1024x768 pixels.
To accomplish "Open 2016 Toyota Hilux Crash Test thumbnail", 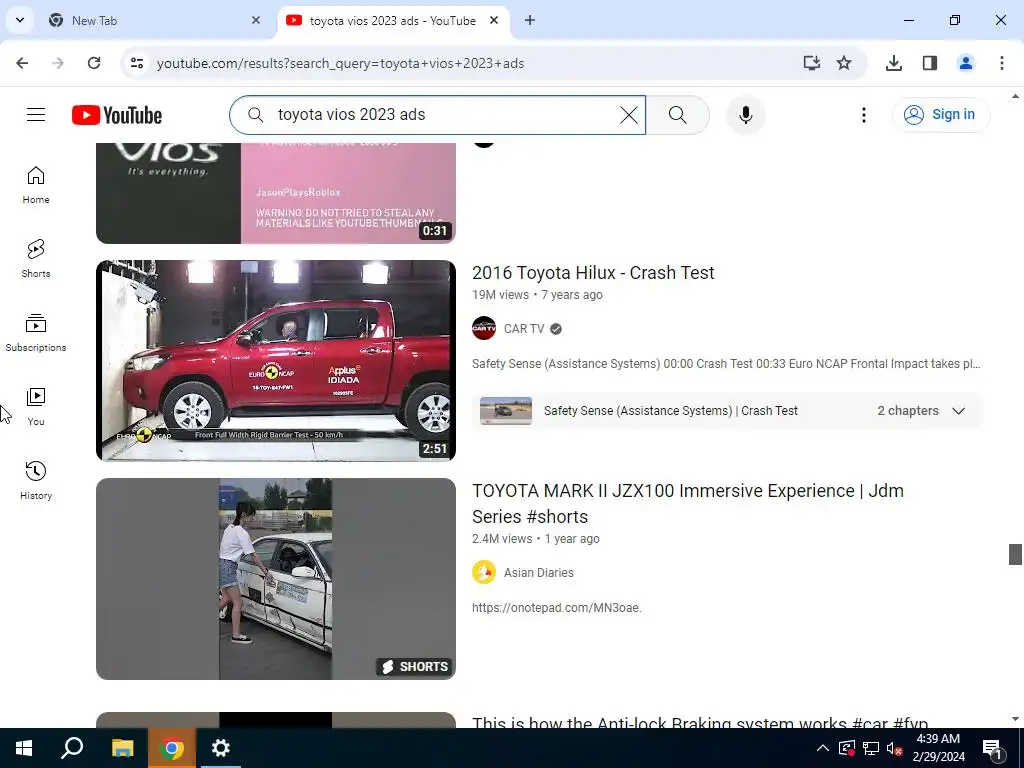I will pos(276,360).
